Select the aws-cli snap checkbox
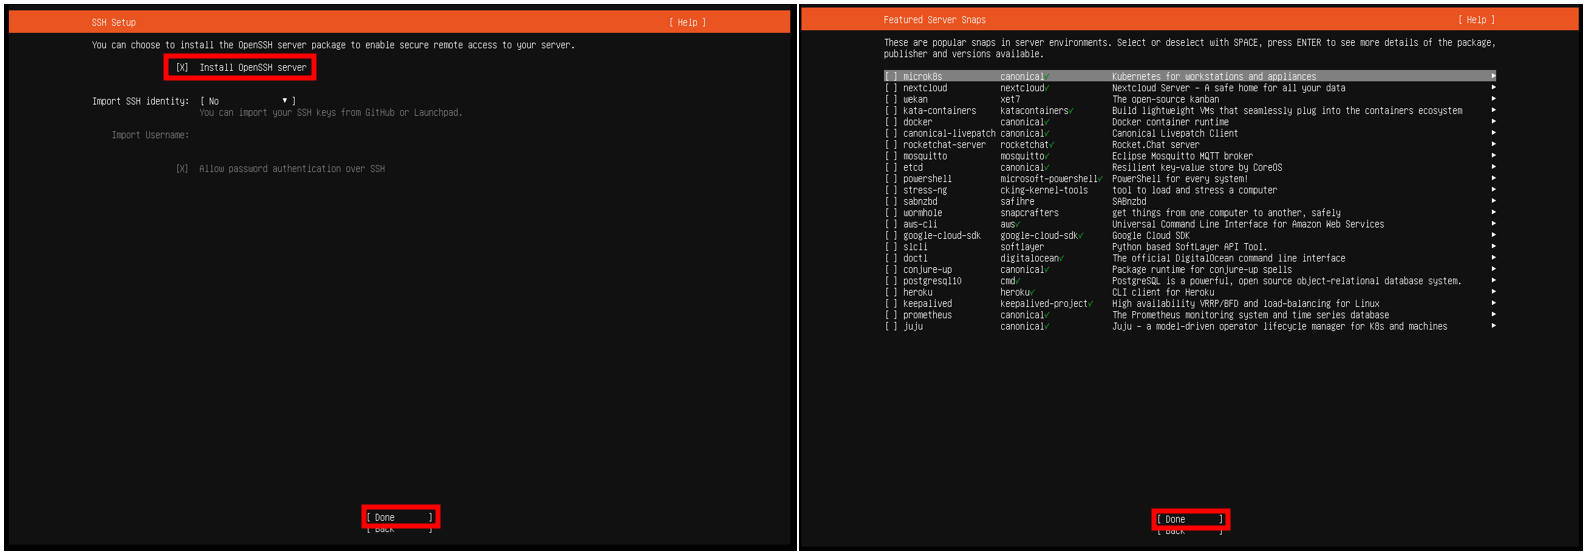This screenshot has width=1588, height=558. click(x=890, y=225)
